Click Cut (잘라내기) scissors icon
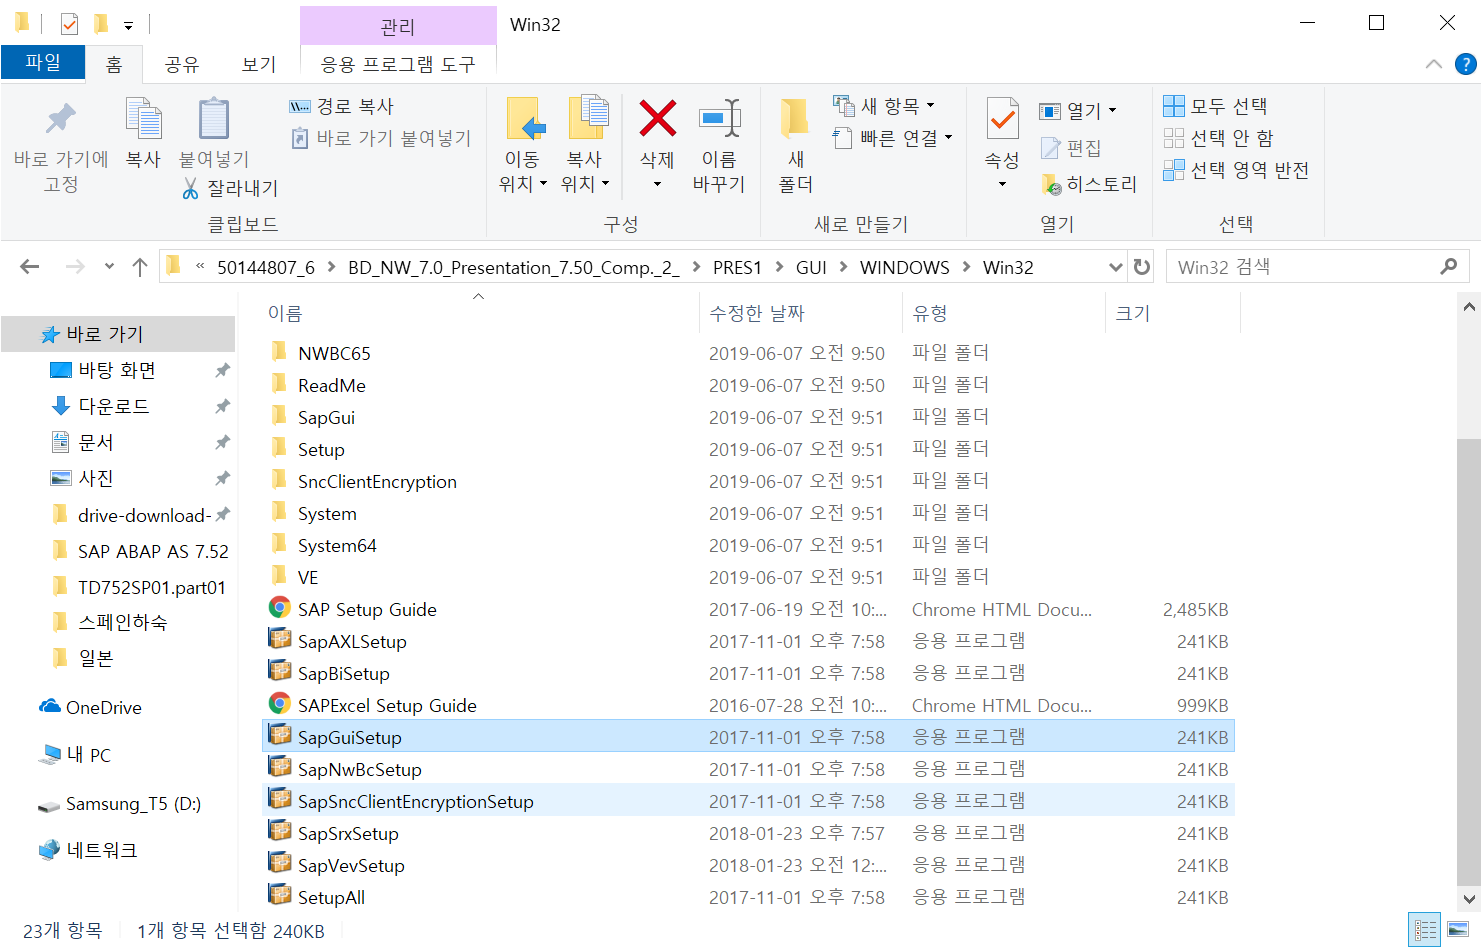Screen dimensions: 1481x948 point(190,188)
